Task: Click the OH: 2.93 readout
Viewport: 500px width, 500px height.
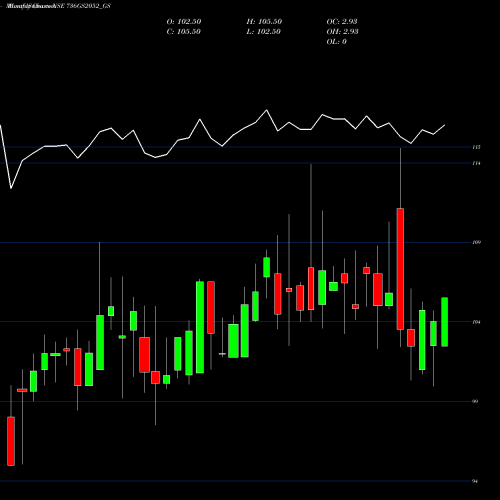Action: 342,32
